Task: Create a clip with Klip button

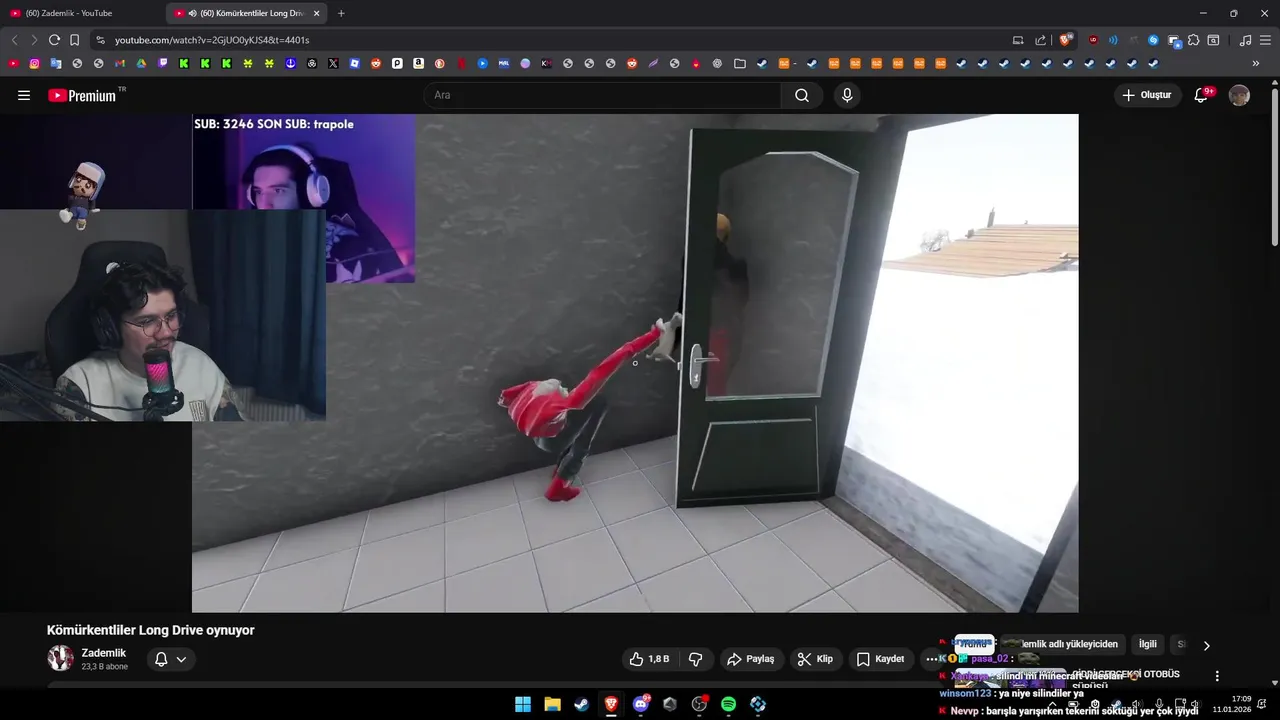Action: [815, 659]
